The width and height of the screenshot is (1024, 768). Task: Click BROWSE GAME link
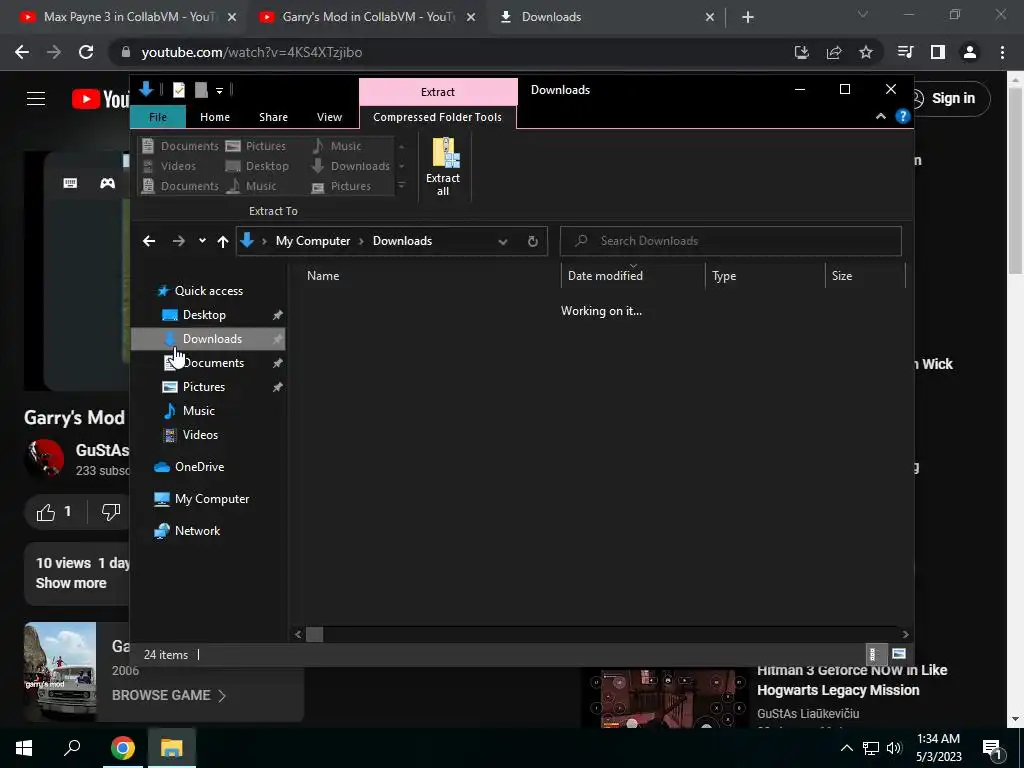tap(168, 696)
